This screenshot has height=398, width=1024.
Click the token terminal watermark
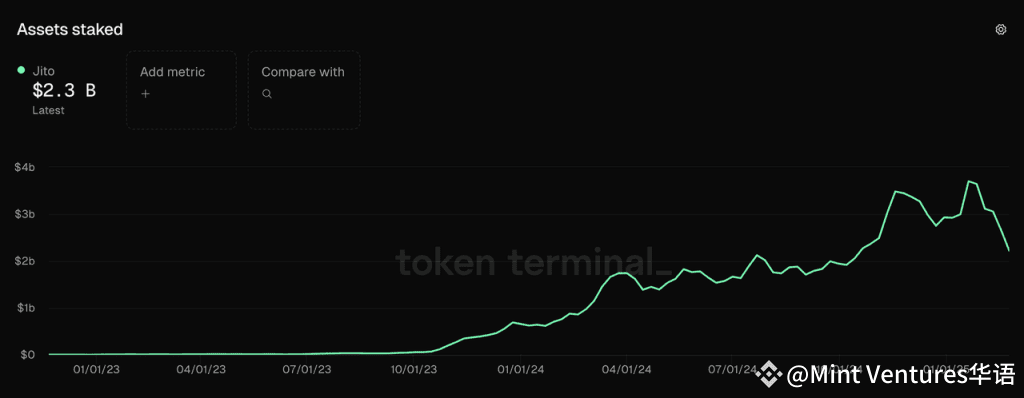tap(533, 262)
